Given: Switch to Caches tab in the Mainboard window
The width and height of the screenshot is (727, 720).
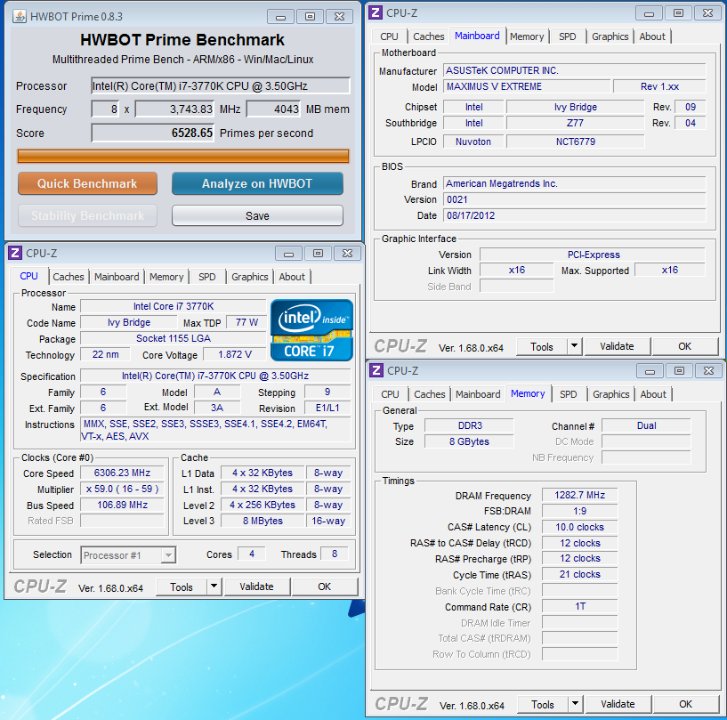Looking at the screenshot, I should coord(428,37).
